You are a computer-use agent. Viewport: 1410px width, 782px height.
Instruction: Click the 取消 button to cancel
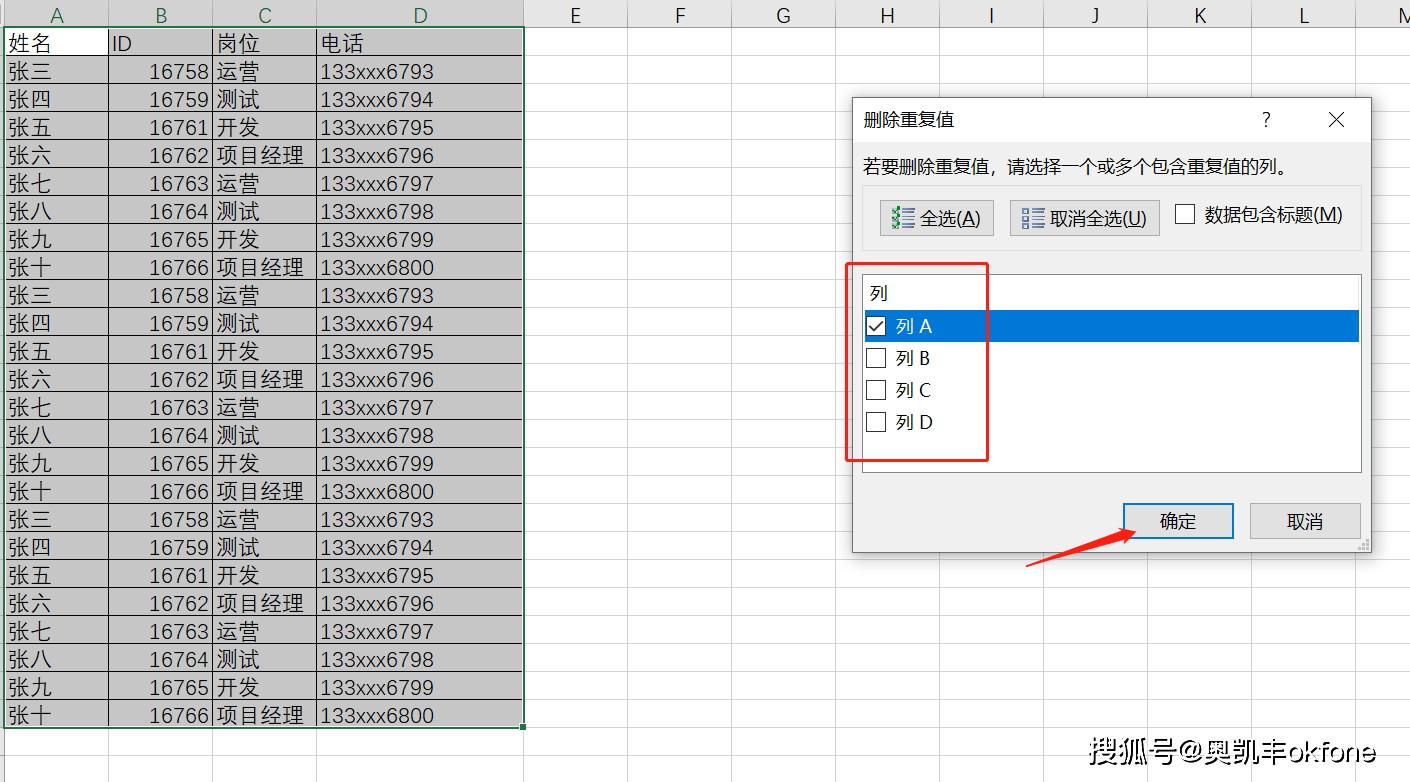click(x=1305, y=521)
